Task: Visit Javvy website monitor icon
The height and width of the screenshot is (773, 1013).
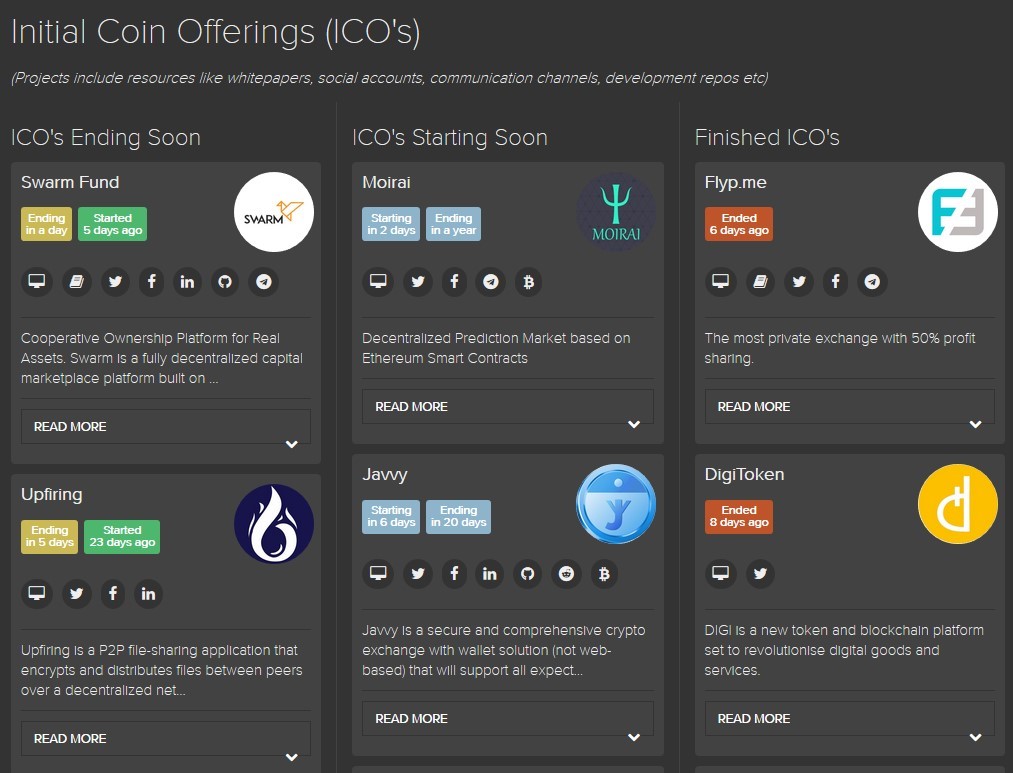Action: point(378,573)
